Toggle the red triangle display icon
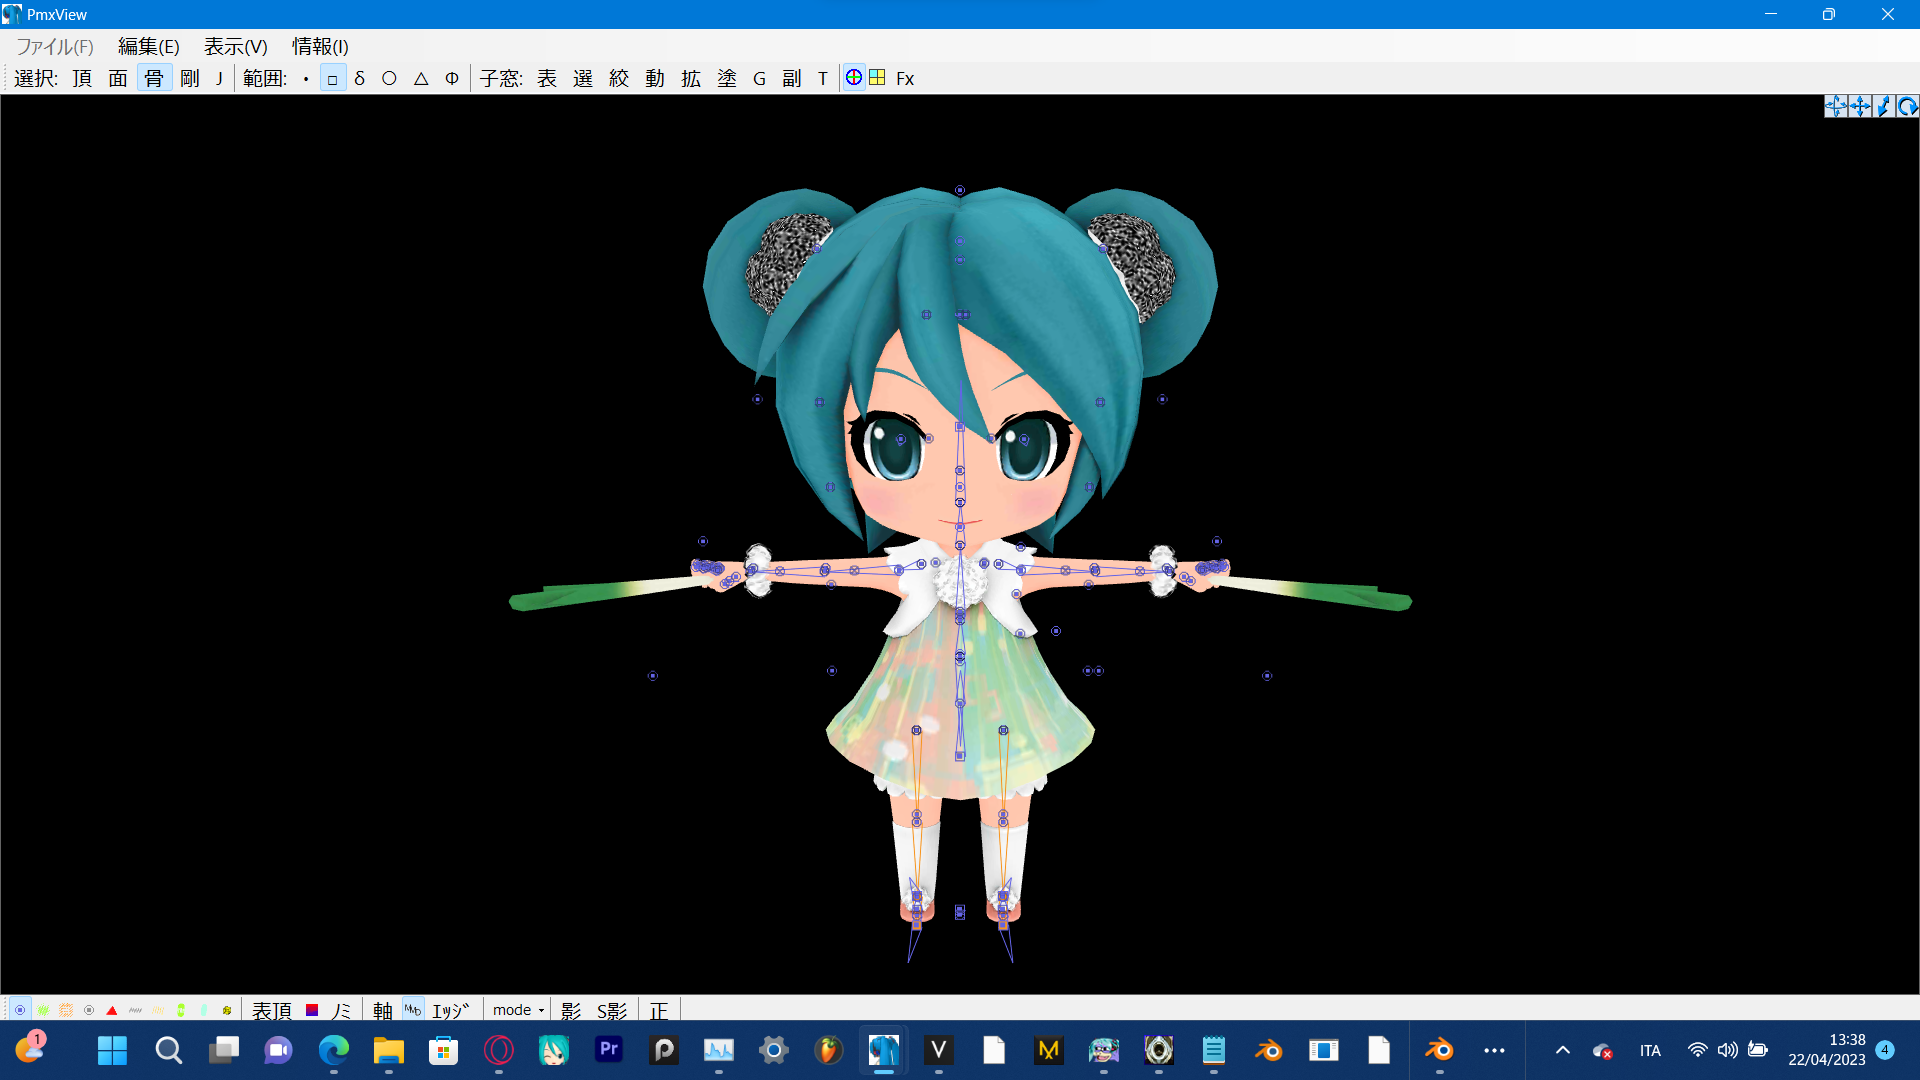1920x1080 pixels. 112,1010
